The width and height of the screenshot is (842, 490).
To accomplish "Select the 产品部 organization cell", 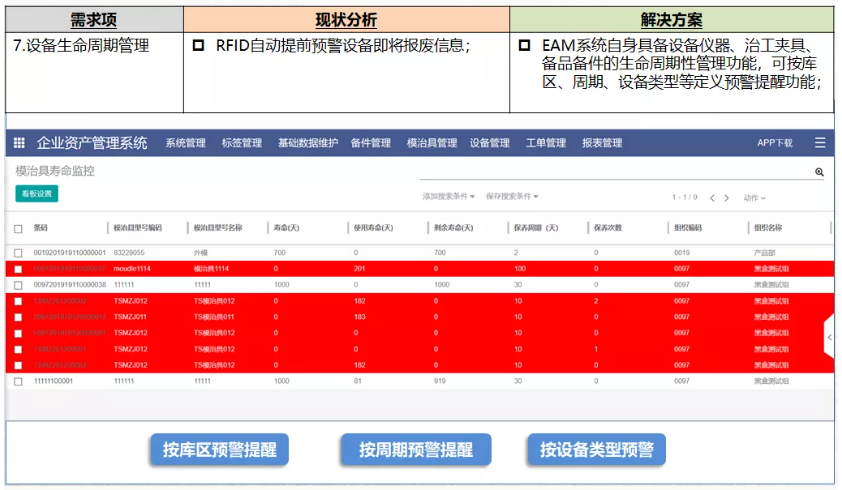I will click(x=765, y=253).
